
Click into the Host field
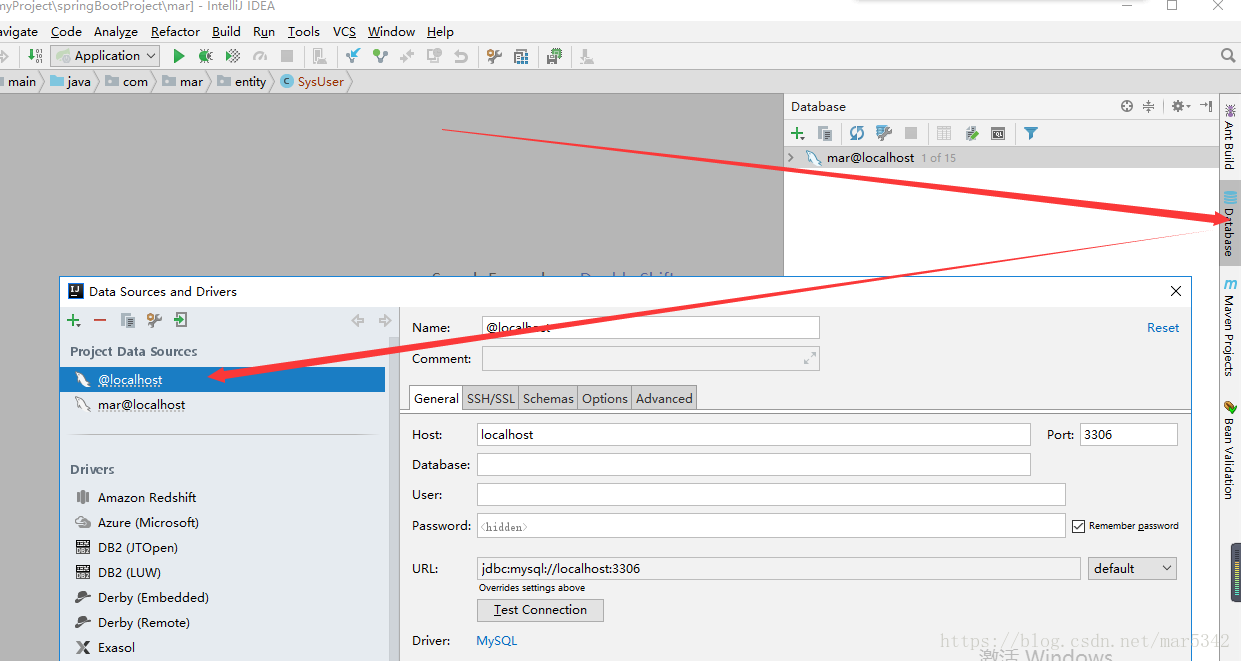click(x=754, y=435)
